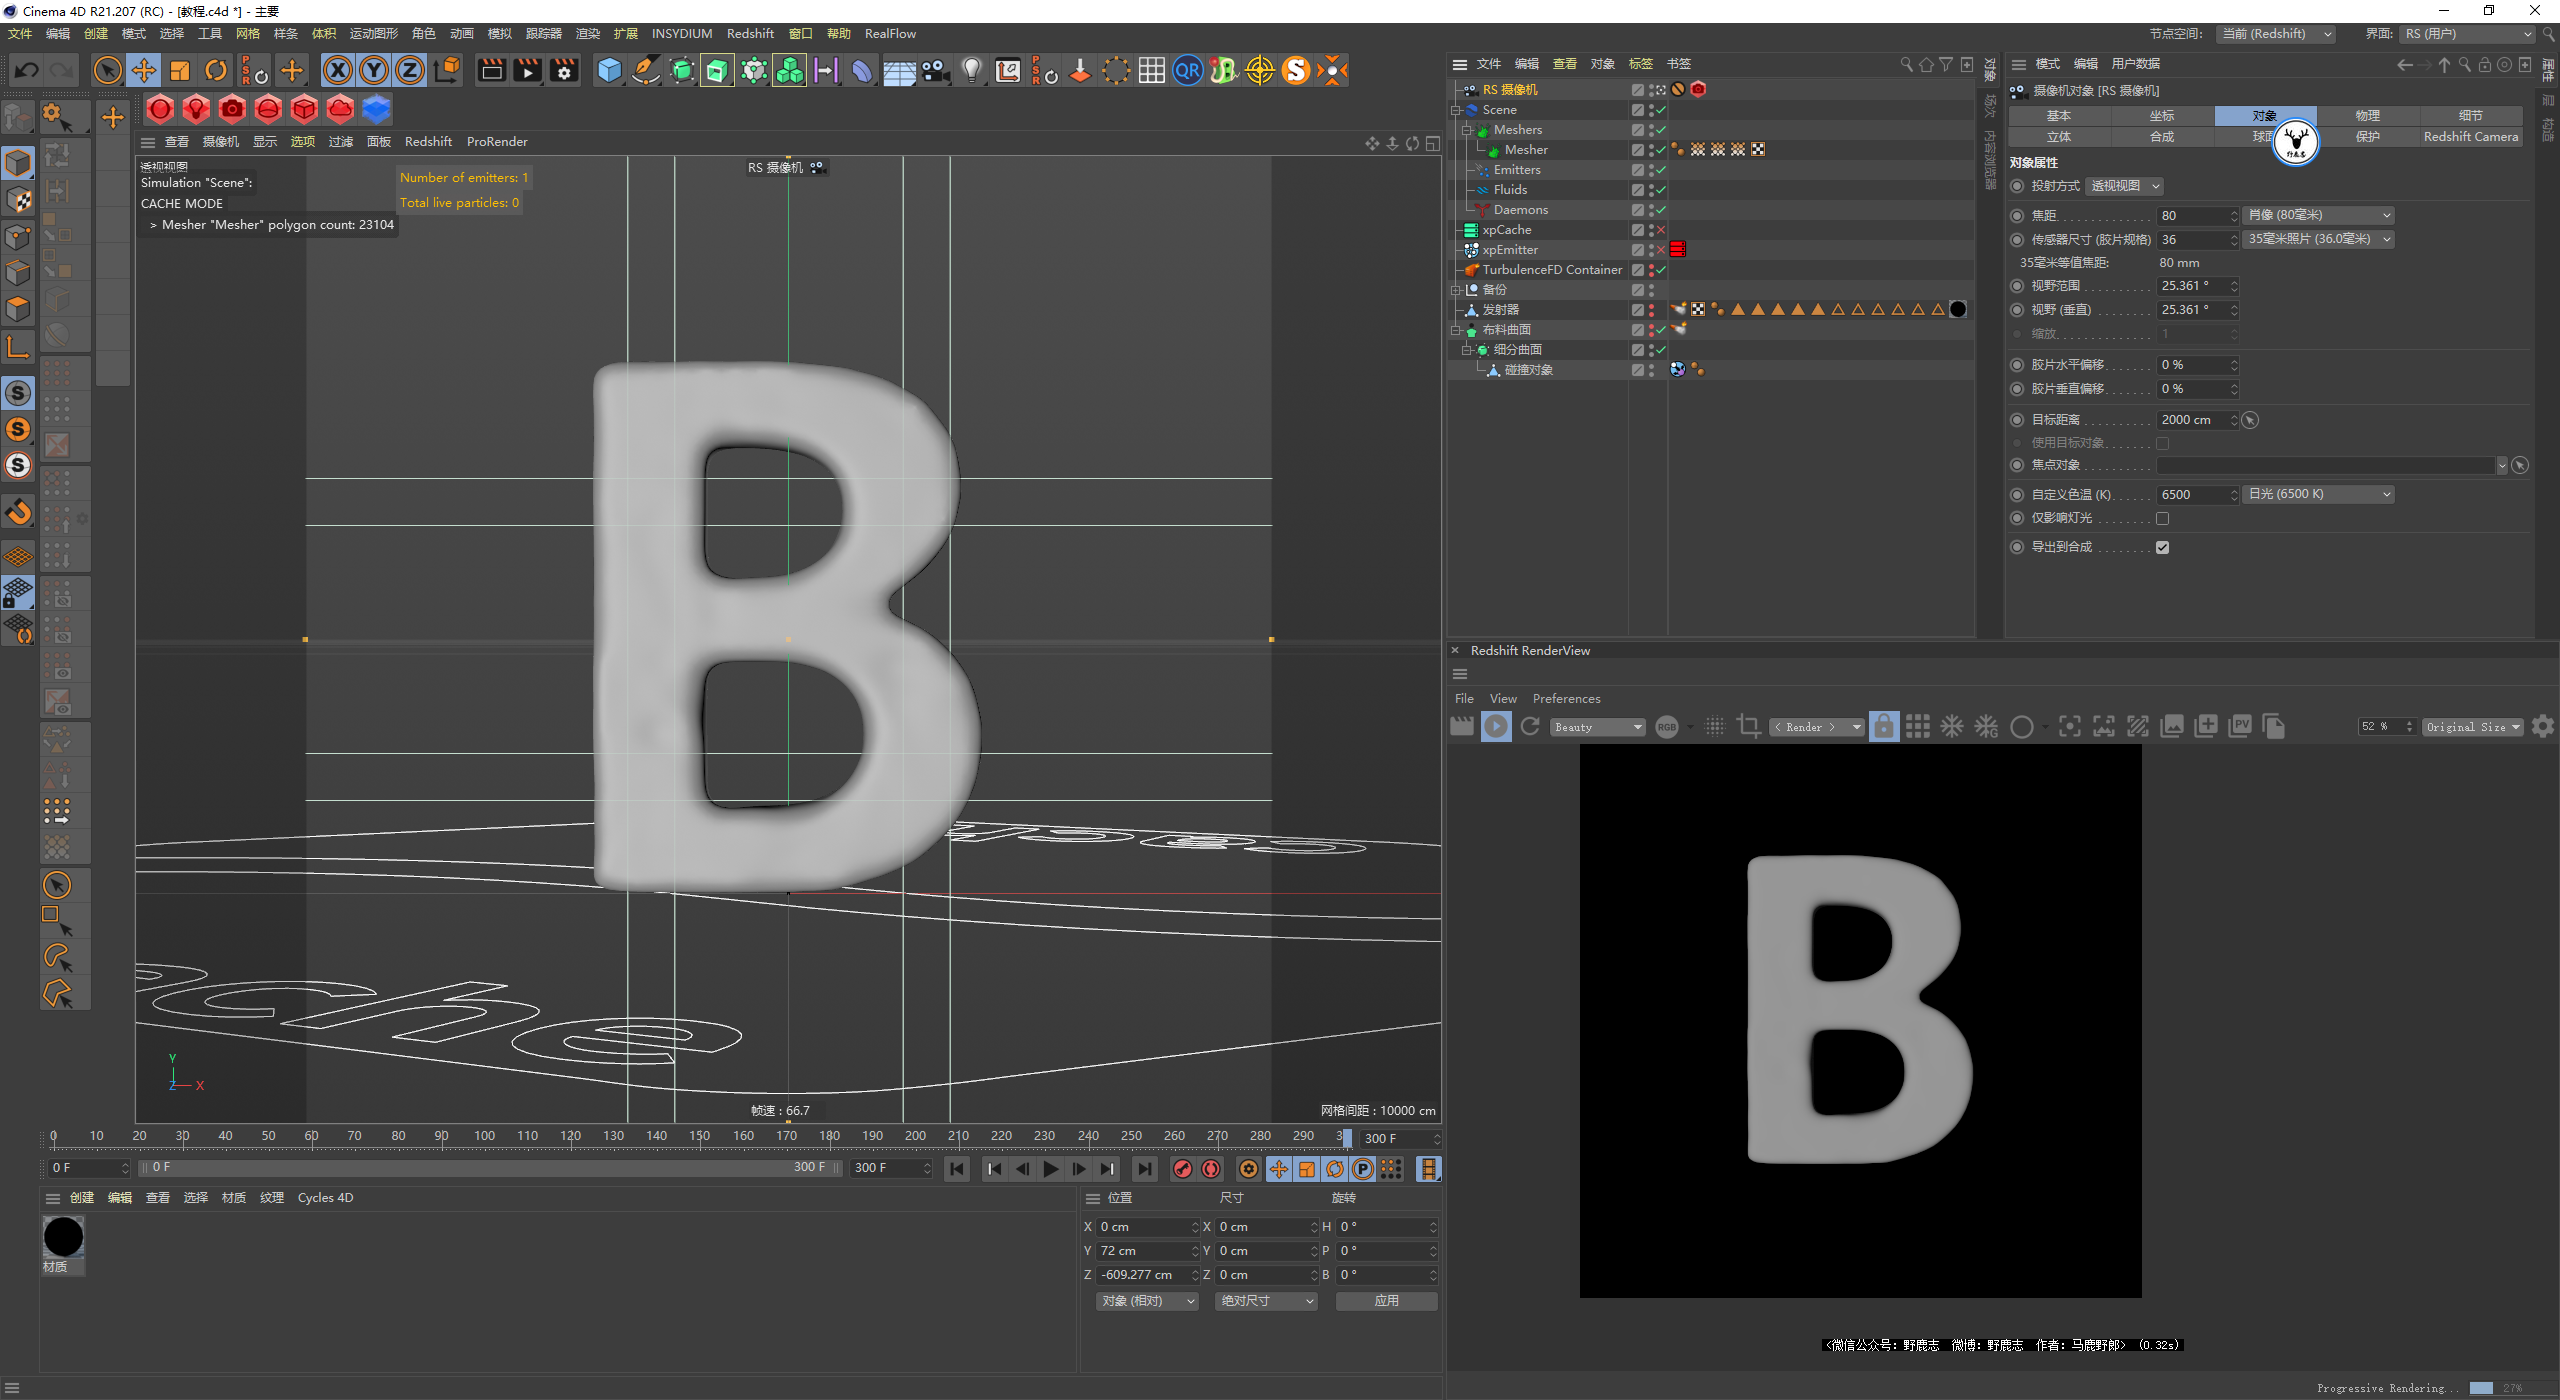The width and height of the screenshot is (2560, 1400).
Task: Collapse the Meshers tree item
Action: 1467,130
